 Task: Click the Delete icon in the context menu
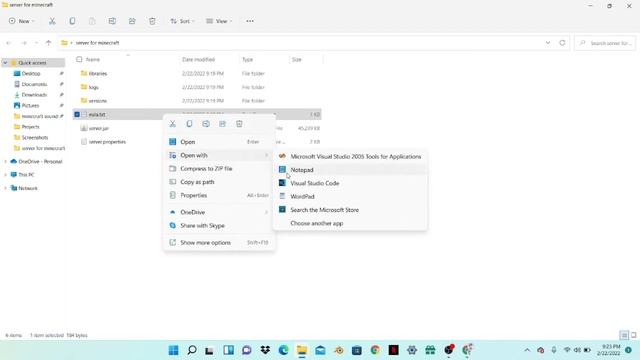[x=239, y=124]
